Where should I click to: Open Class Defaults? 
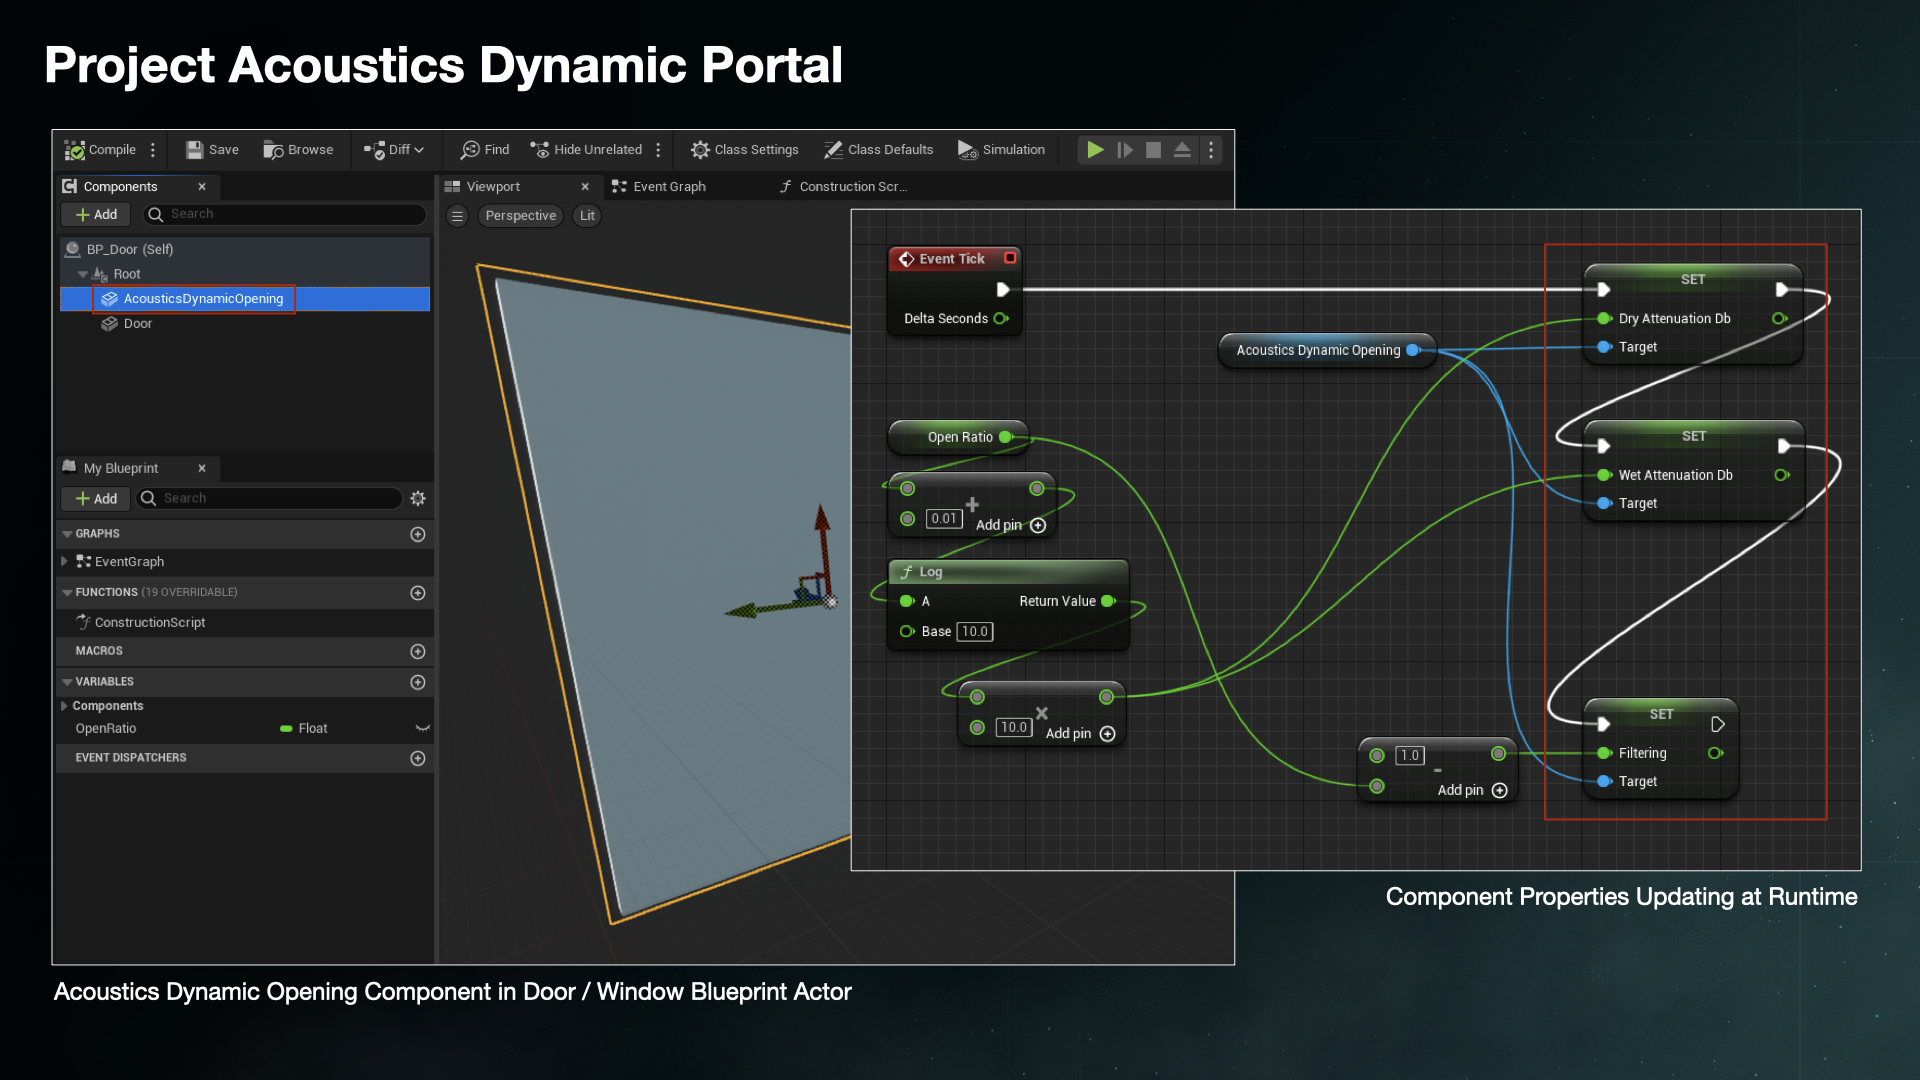coord(878,150)
